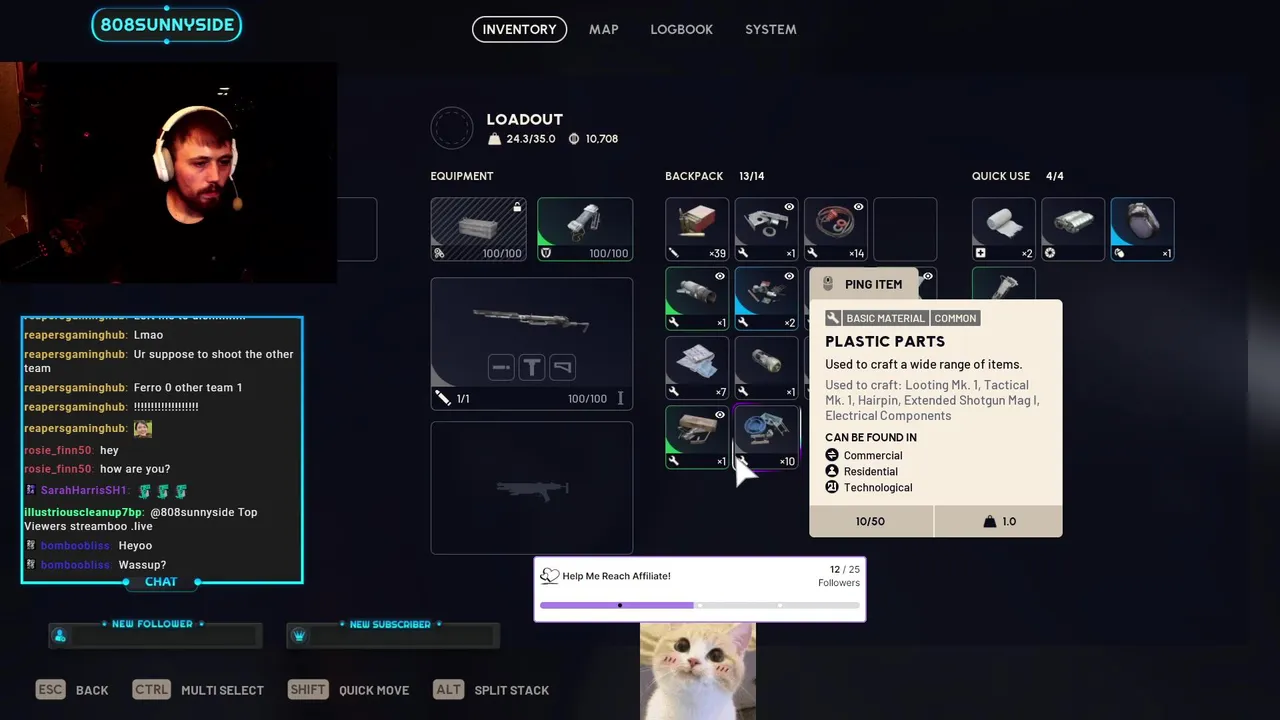1280x720 pixels.
Task: Click the stock attachment slot on weapon
Action: tap(562, 367)
